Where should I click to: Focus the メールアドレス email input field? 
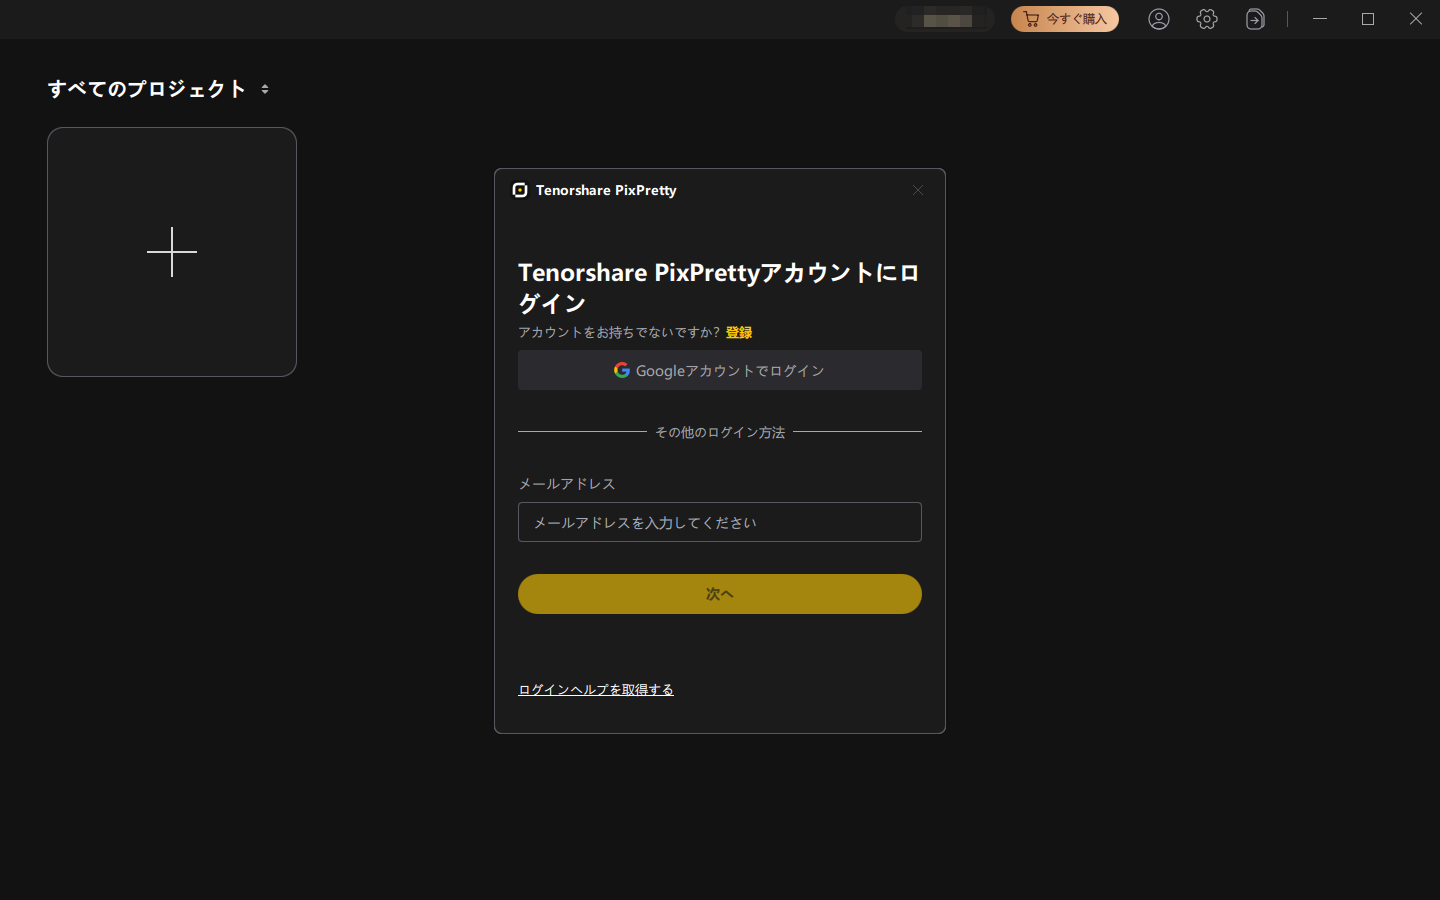click(x=720, y=522)
